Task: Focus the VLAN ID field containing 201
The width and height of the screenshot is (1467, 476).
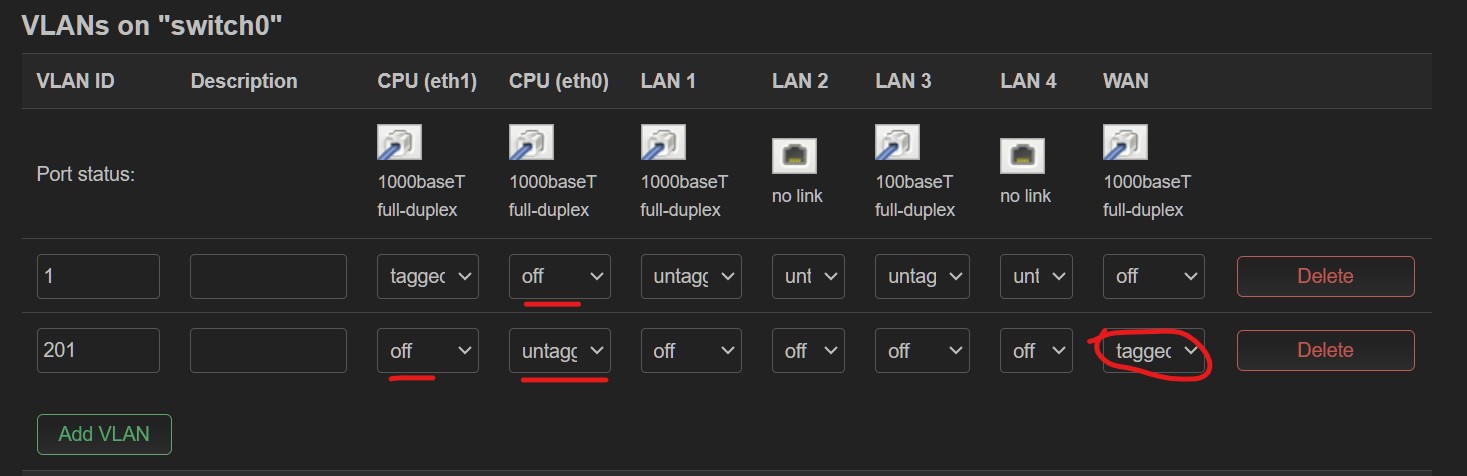Action: pyautogui.click(x=98, y=351)
